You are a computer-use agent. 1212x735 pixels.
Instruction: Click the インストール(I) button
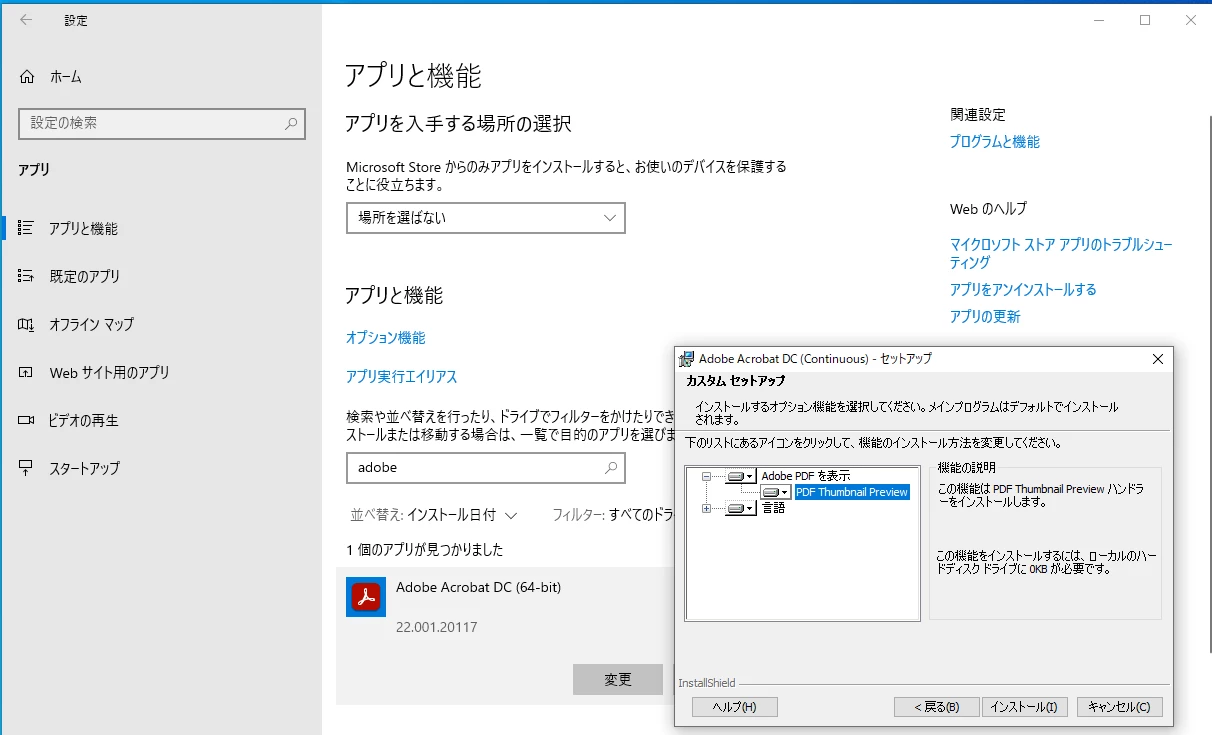coord(1025,707)
